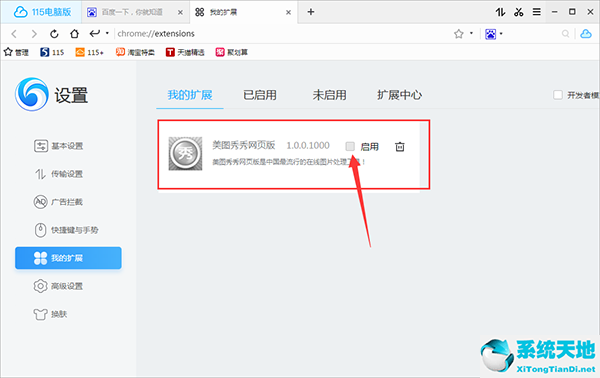Image resolution: width=600 pixels, height=378 pixels.
Task: Open the 天猫精选 bookmark
Action: 185,52
